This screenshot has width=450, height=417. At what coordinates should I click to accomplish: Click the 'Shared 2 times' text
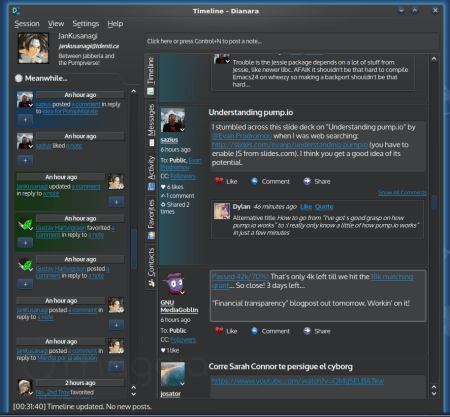[175, 208]
